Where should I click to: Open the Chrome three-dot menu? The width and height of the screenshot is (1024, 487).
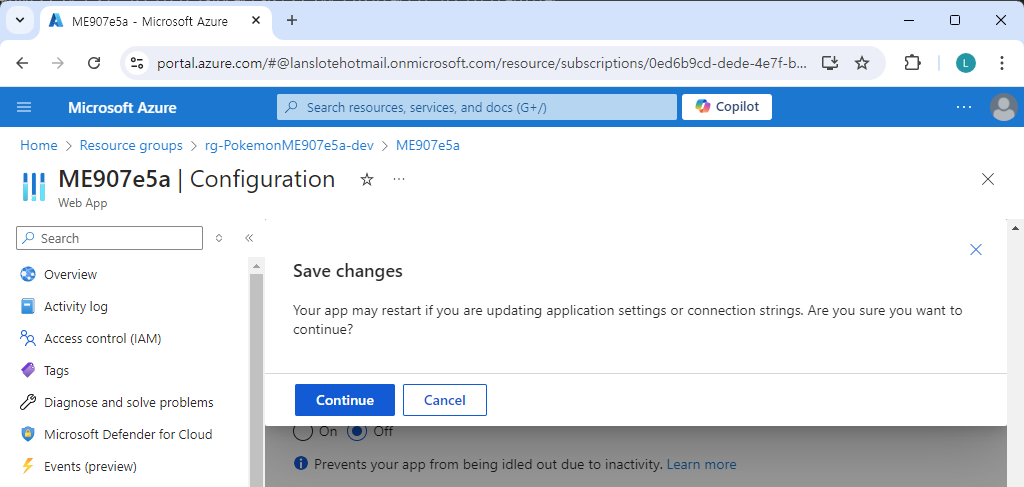pyautogui.click(x=1002, y=63)
